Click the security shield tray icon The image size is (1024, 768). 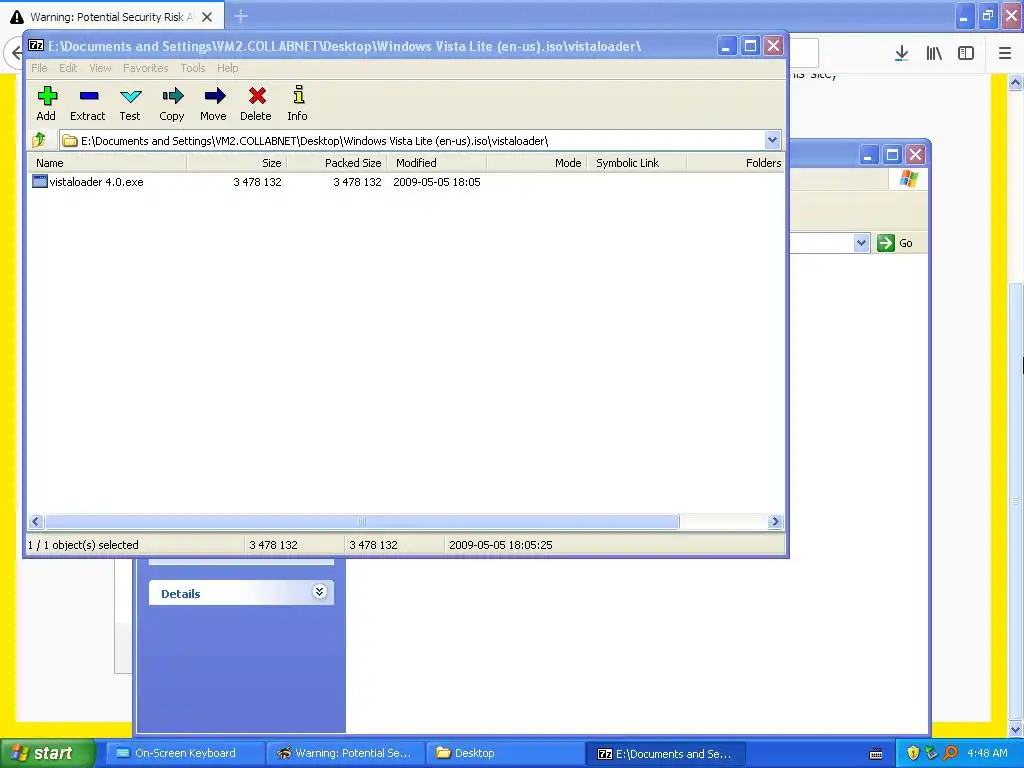click(x=913, y=753)
